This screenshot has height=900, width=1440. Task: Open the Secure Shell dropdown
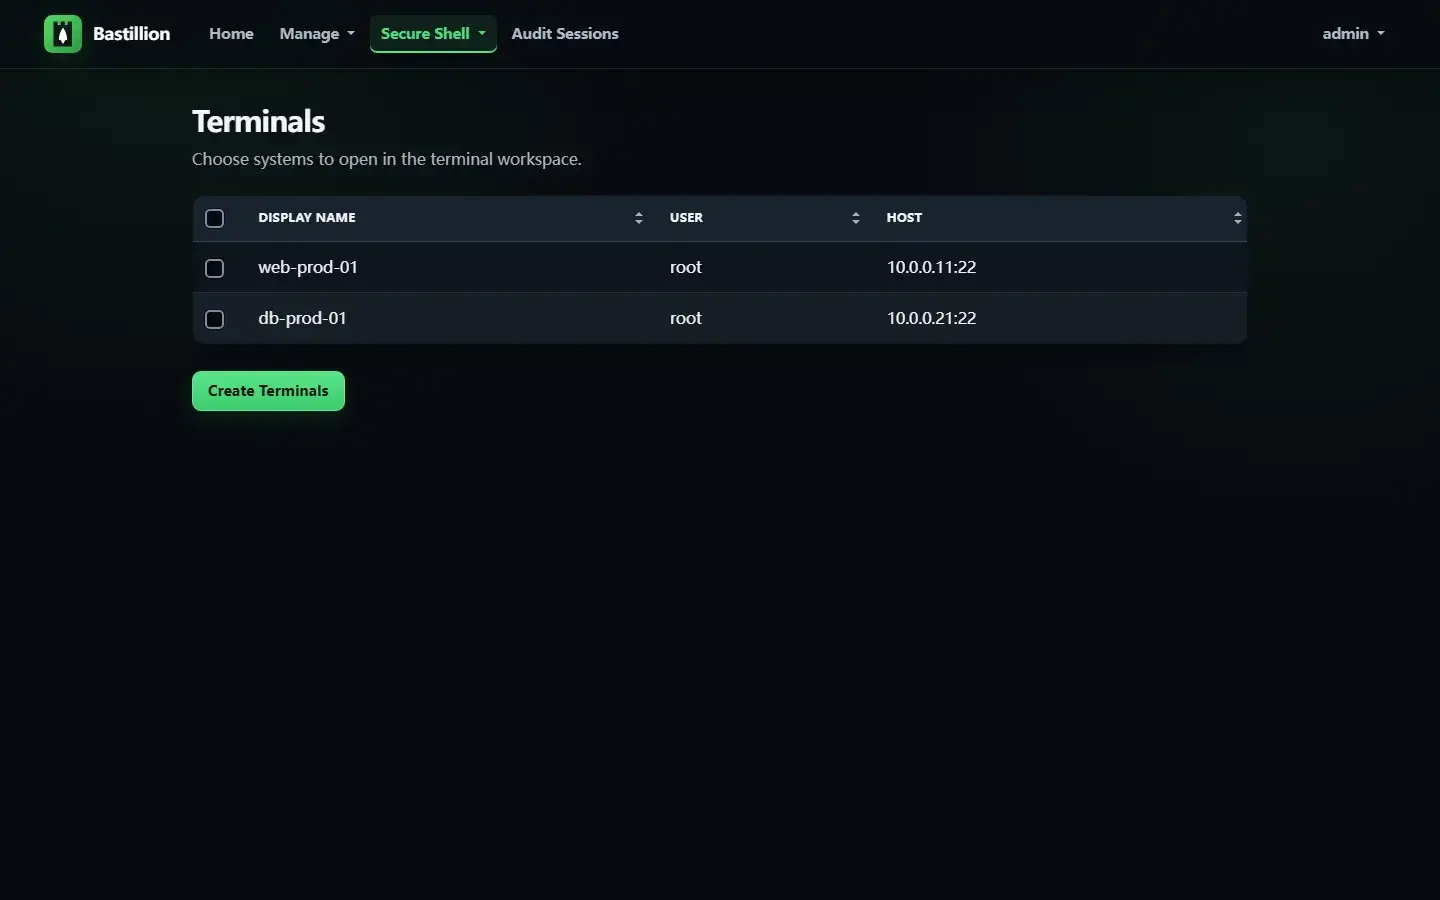click(x=433, y=34)
